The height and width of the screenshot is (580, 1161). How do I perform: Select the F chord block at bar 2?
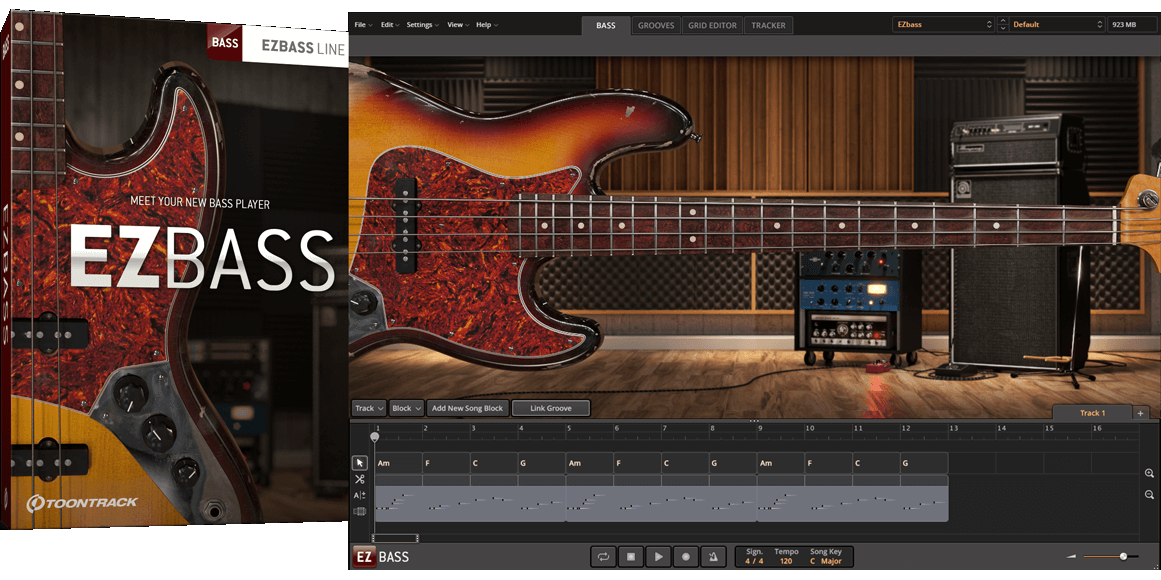(446, 464)
